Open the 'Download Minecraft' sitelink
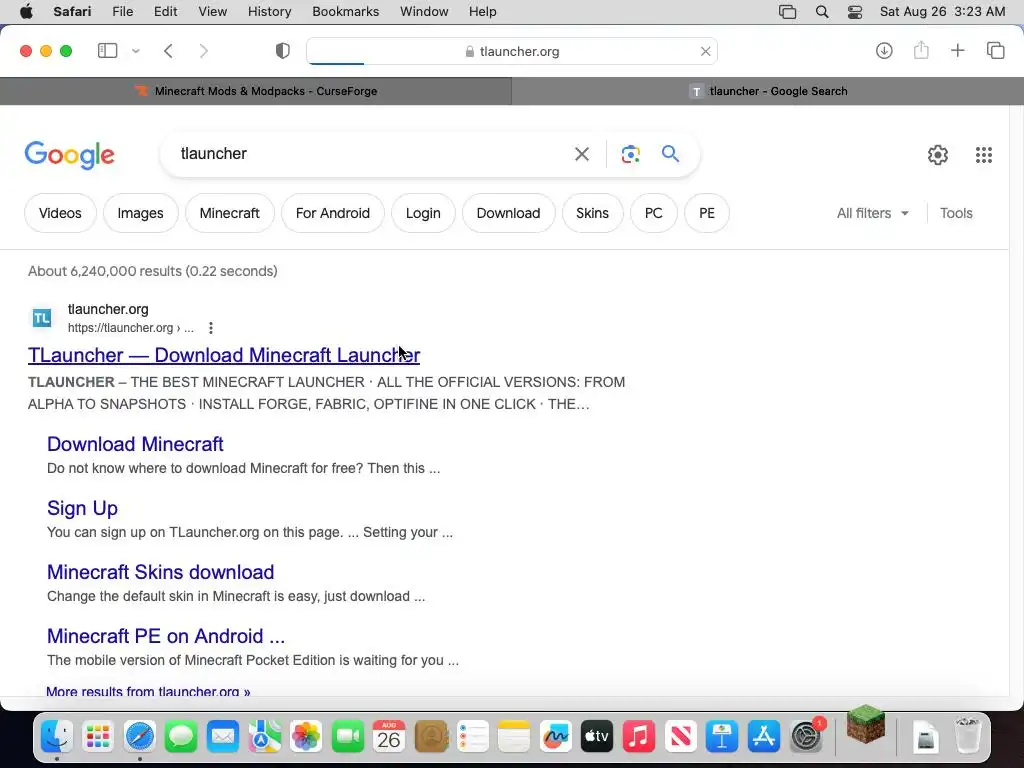 click(x=135, y=444)
